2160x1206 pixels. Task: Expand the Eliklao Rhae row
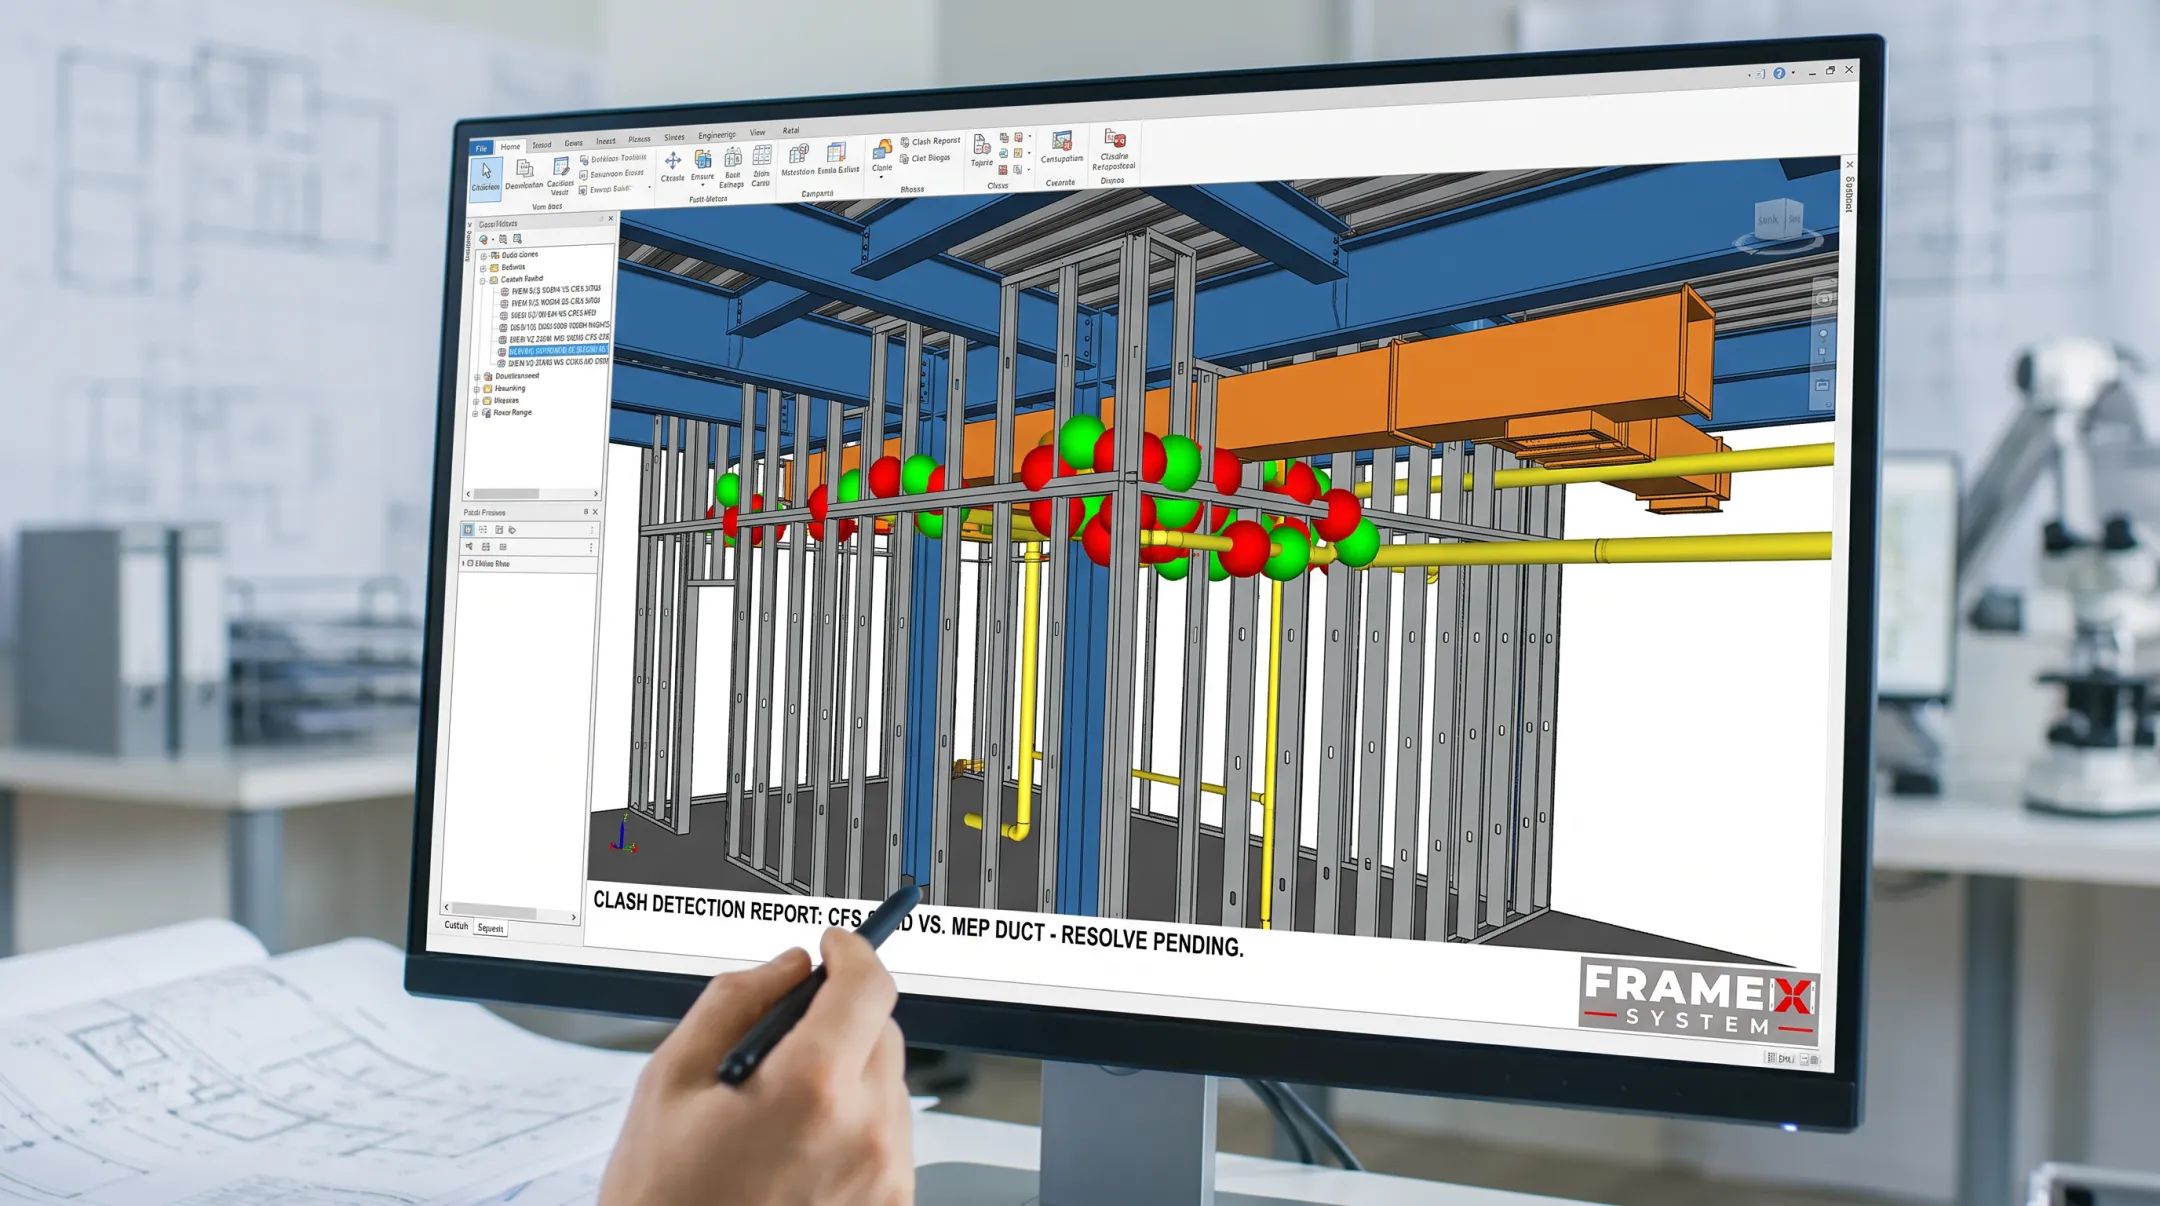tap(463, 564)
